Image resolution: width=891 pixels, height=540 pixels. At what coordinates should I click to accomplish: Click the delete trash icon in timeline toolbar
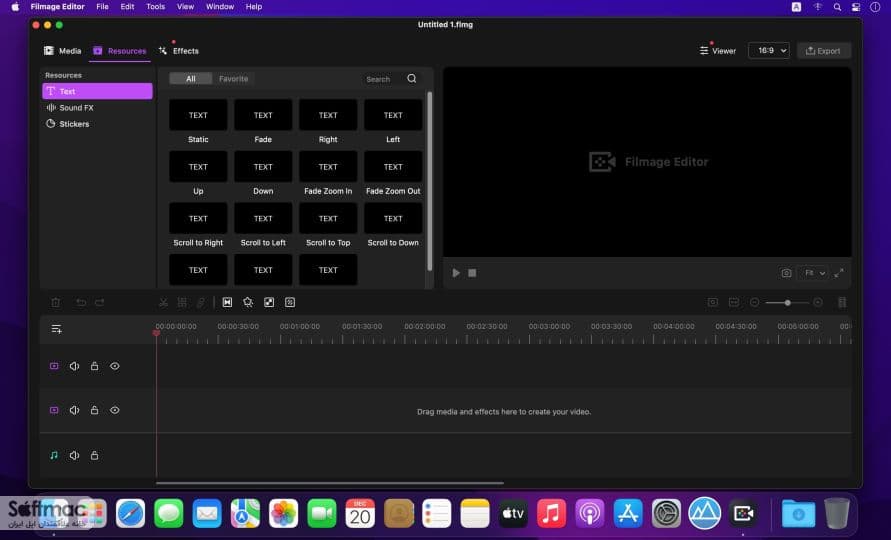pos(56,302)
